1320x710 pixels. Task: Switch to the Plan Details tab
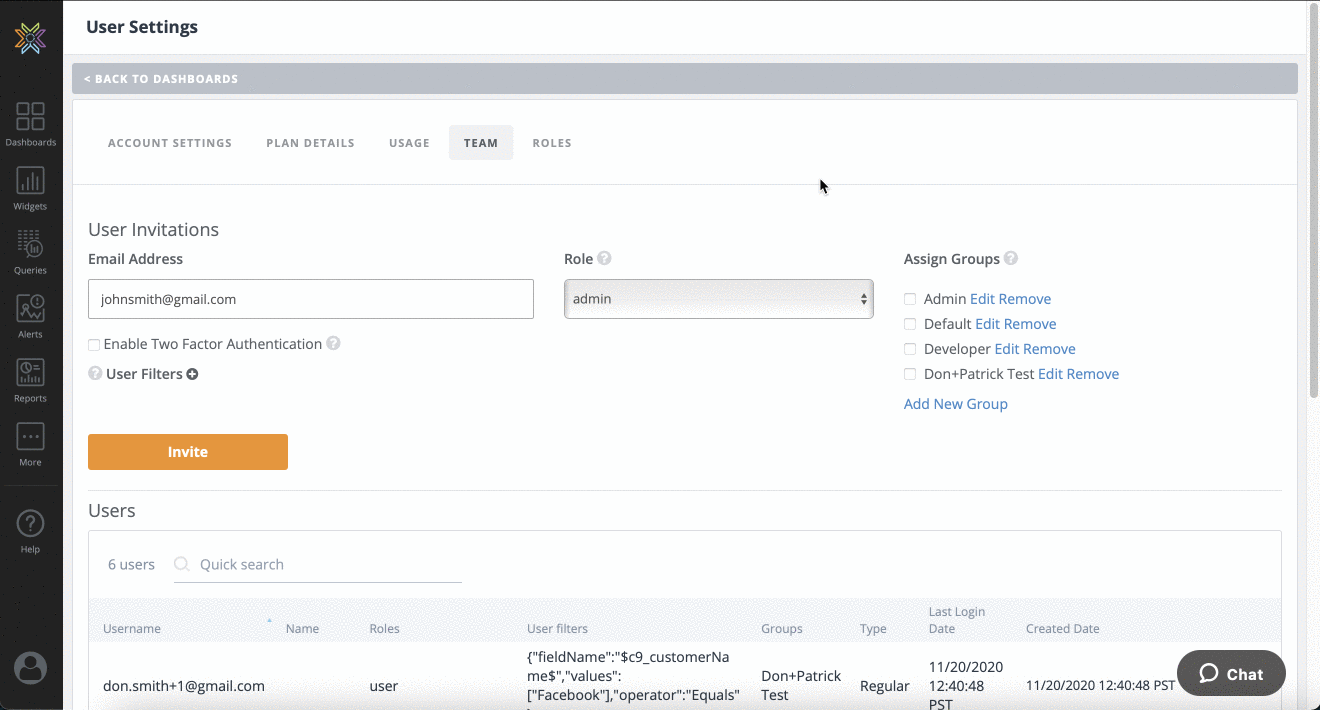[310, 143]
